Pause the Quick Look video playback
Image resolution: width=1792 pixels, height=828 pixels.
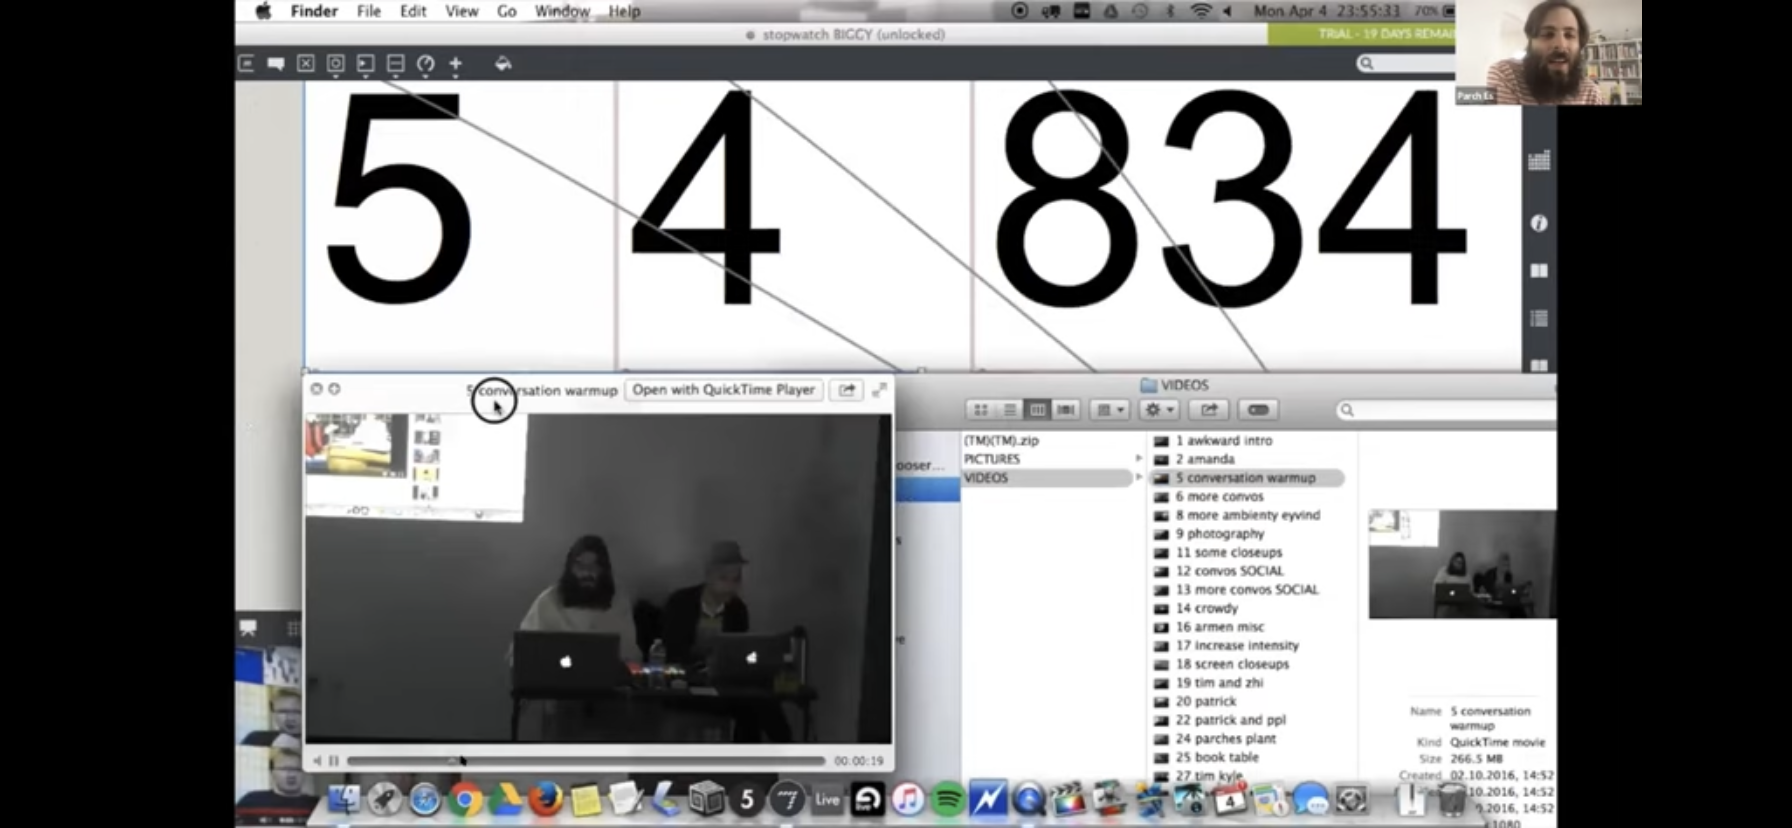click(x=334, y=761)
